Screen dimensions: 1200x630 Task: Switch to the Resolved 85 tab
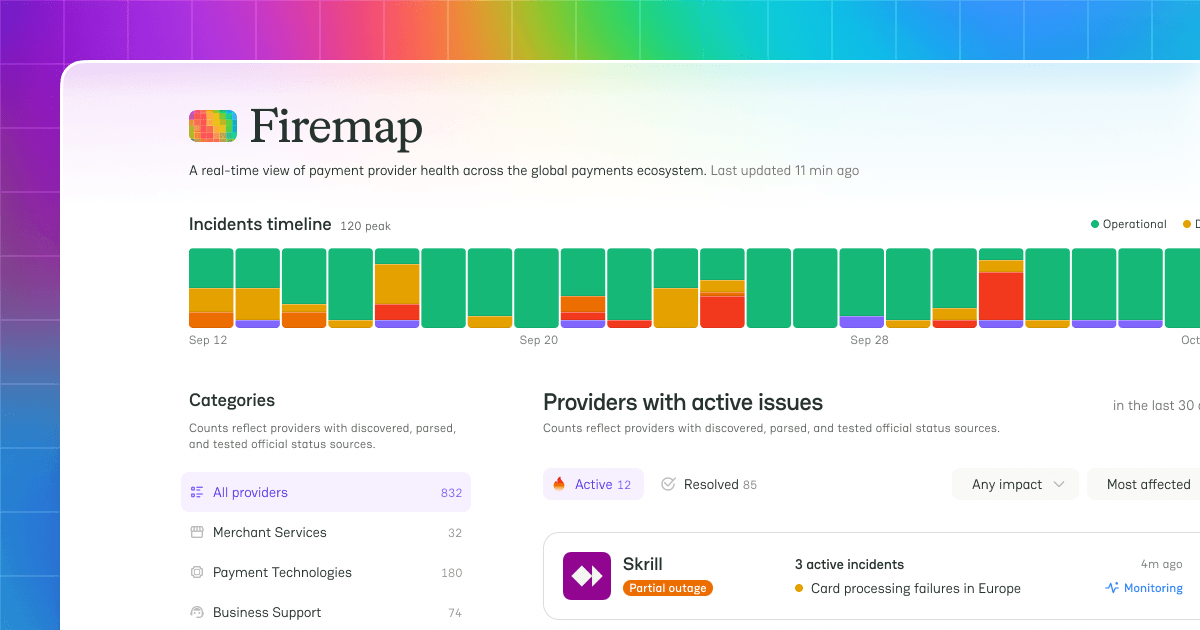pyautogui.click(x=709, y=484)
